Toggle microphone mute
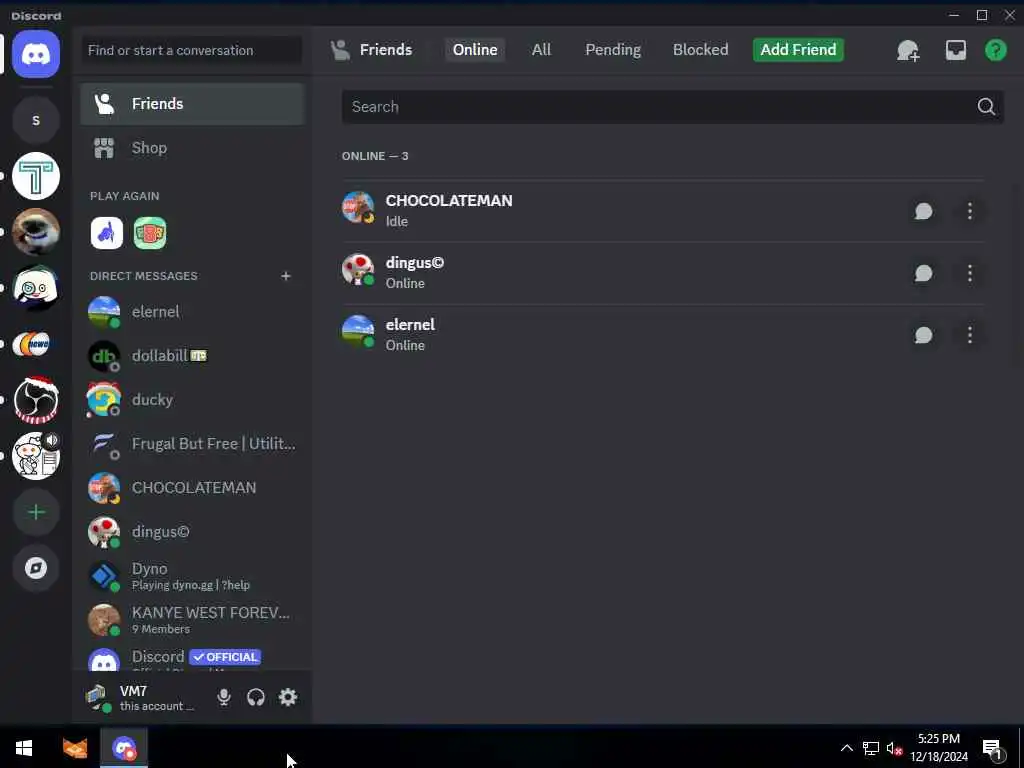The width and height of the screenshot is (1024, 768). [x=223, y=697]
